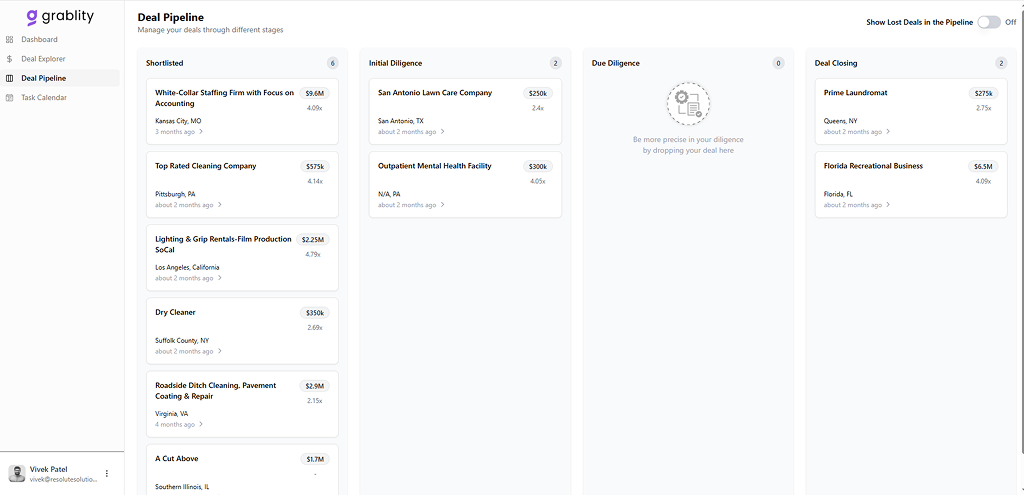Click the Dashboard sidebar icon
1024x495 pixels.
coord(10,40)
